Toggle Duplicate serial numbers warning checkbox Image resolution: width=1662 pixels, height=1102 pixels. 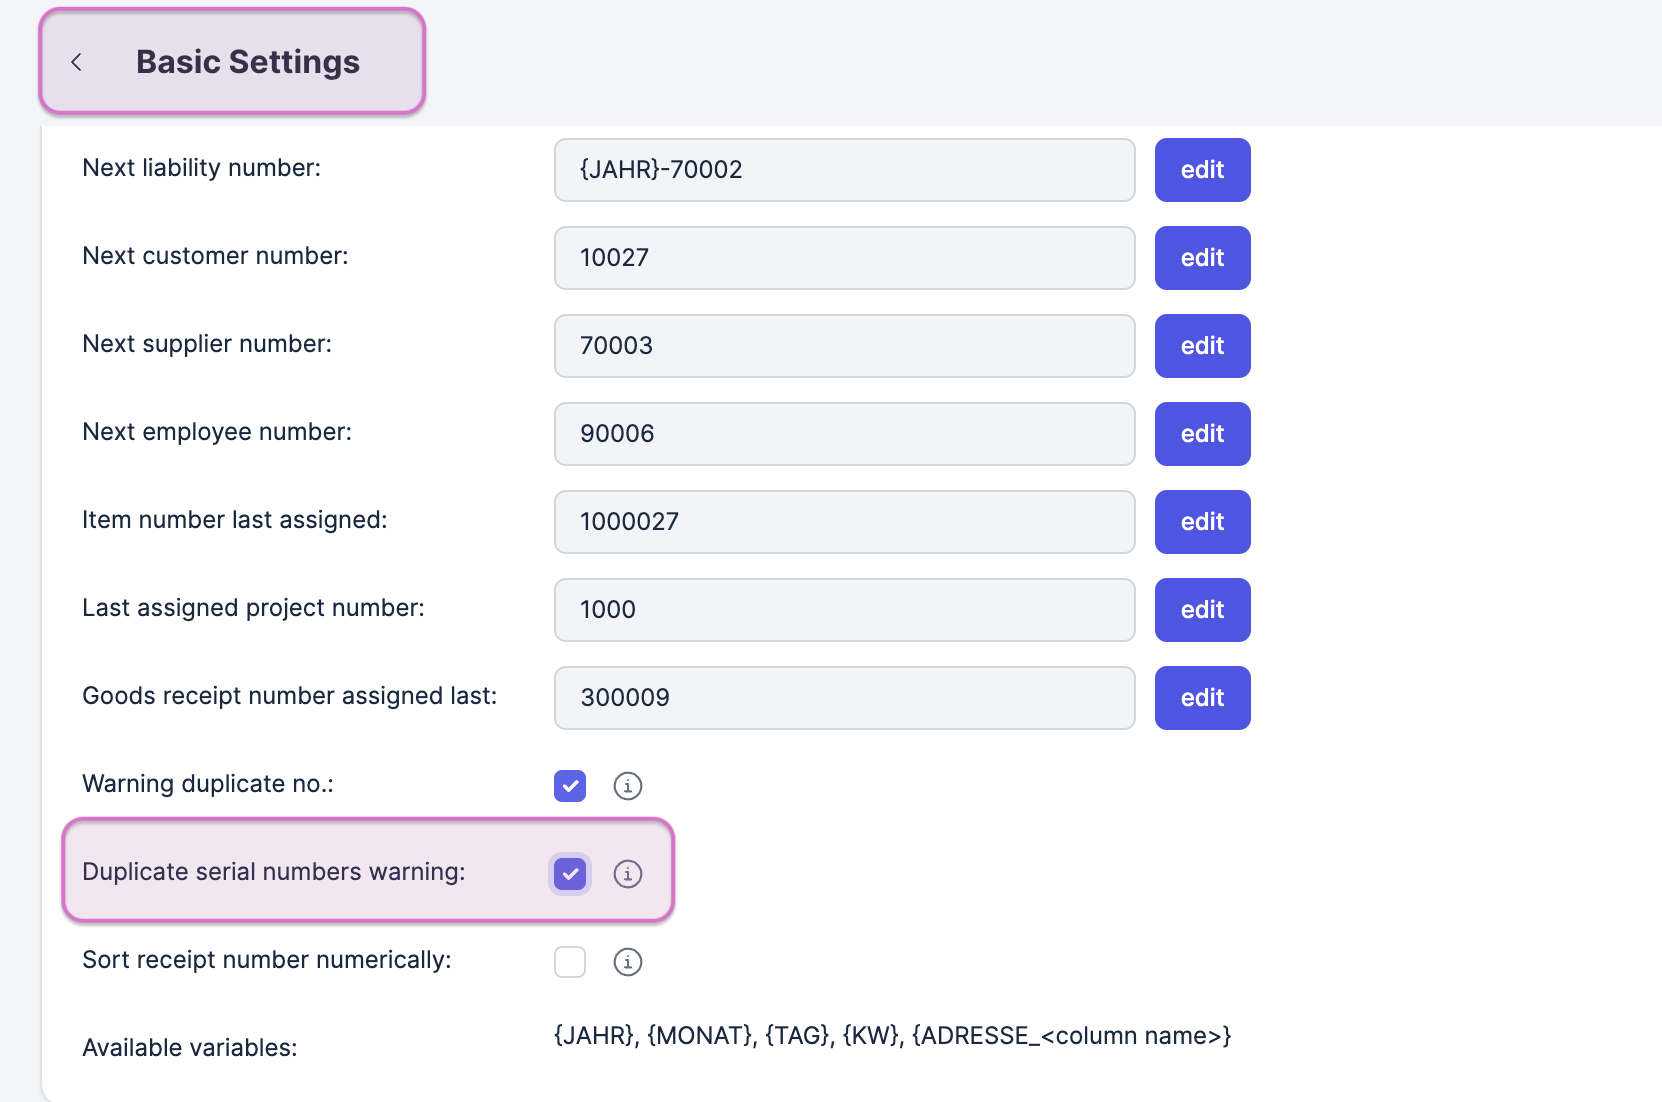[x=570, y=874]
